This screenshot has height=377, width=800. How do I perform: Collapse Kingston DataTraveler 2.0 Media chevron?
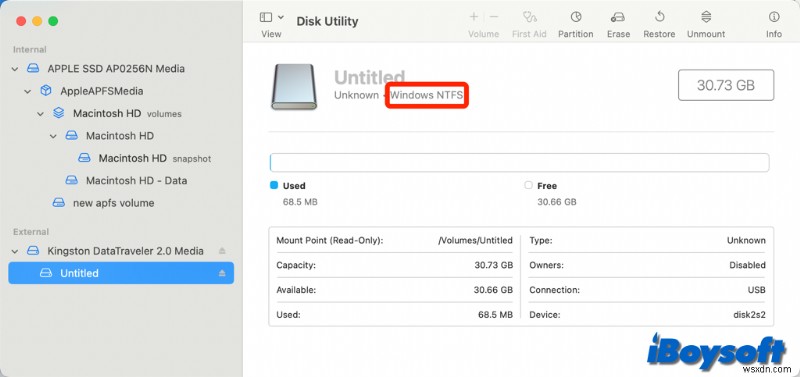pyautogui.click(x=15, y=250)
